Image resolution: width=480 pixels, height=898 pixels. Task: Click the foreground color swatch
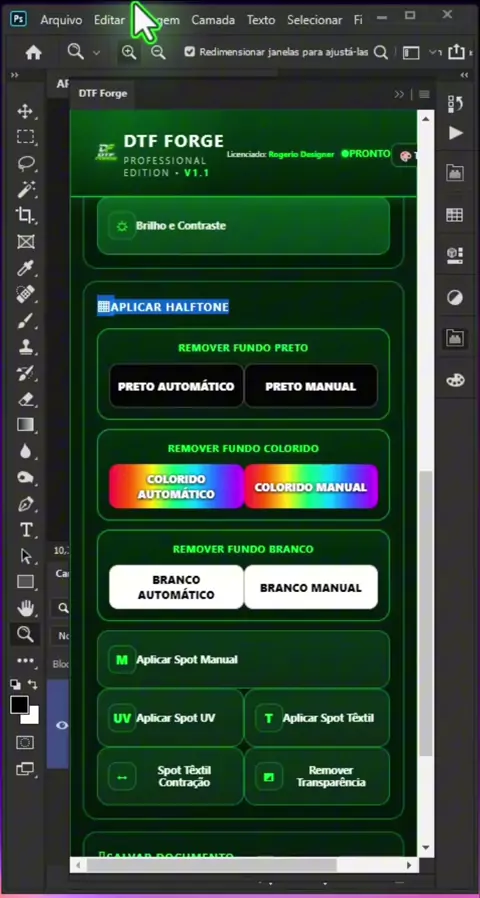(19, 705)
